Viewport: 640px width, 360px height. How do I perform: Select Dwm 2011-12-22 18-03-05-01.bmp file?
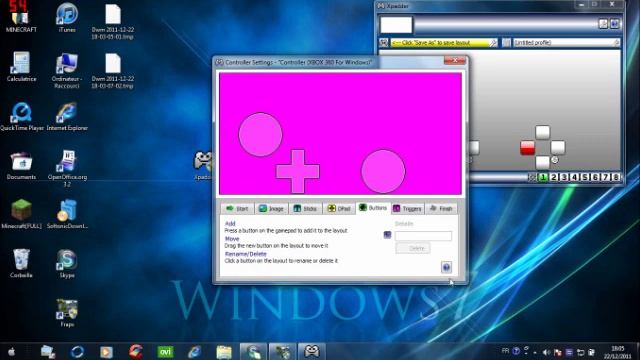point(113,21)
